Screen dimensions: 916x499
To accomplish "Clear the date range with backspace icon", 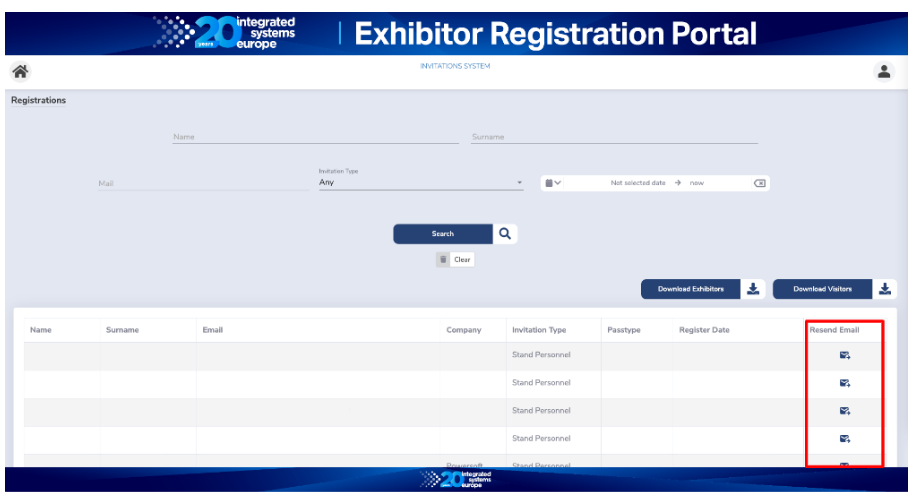I will pyautogui.click(x=760, y=183).
